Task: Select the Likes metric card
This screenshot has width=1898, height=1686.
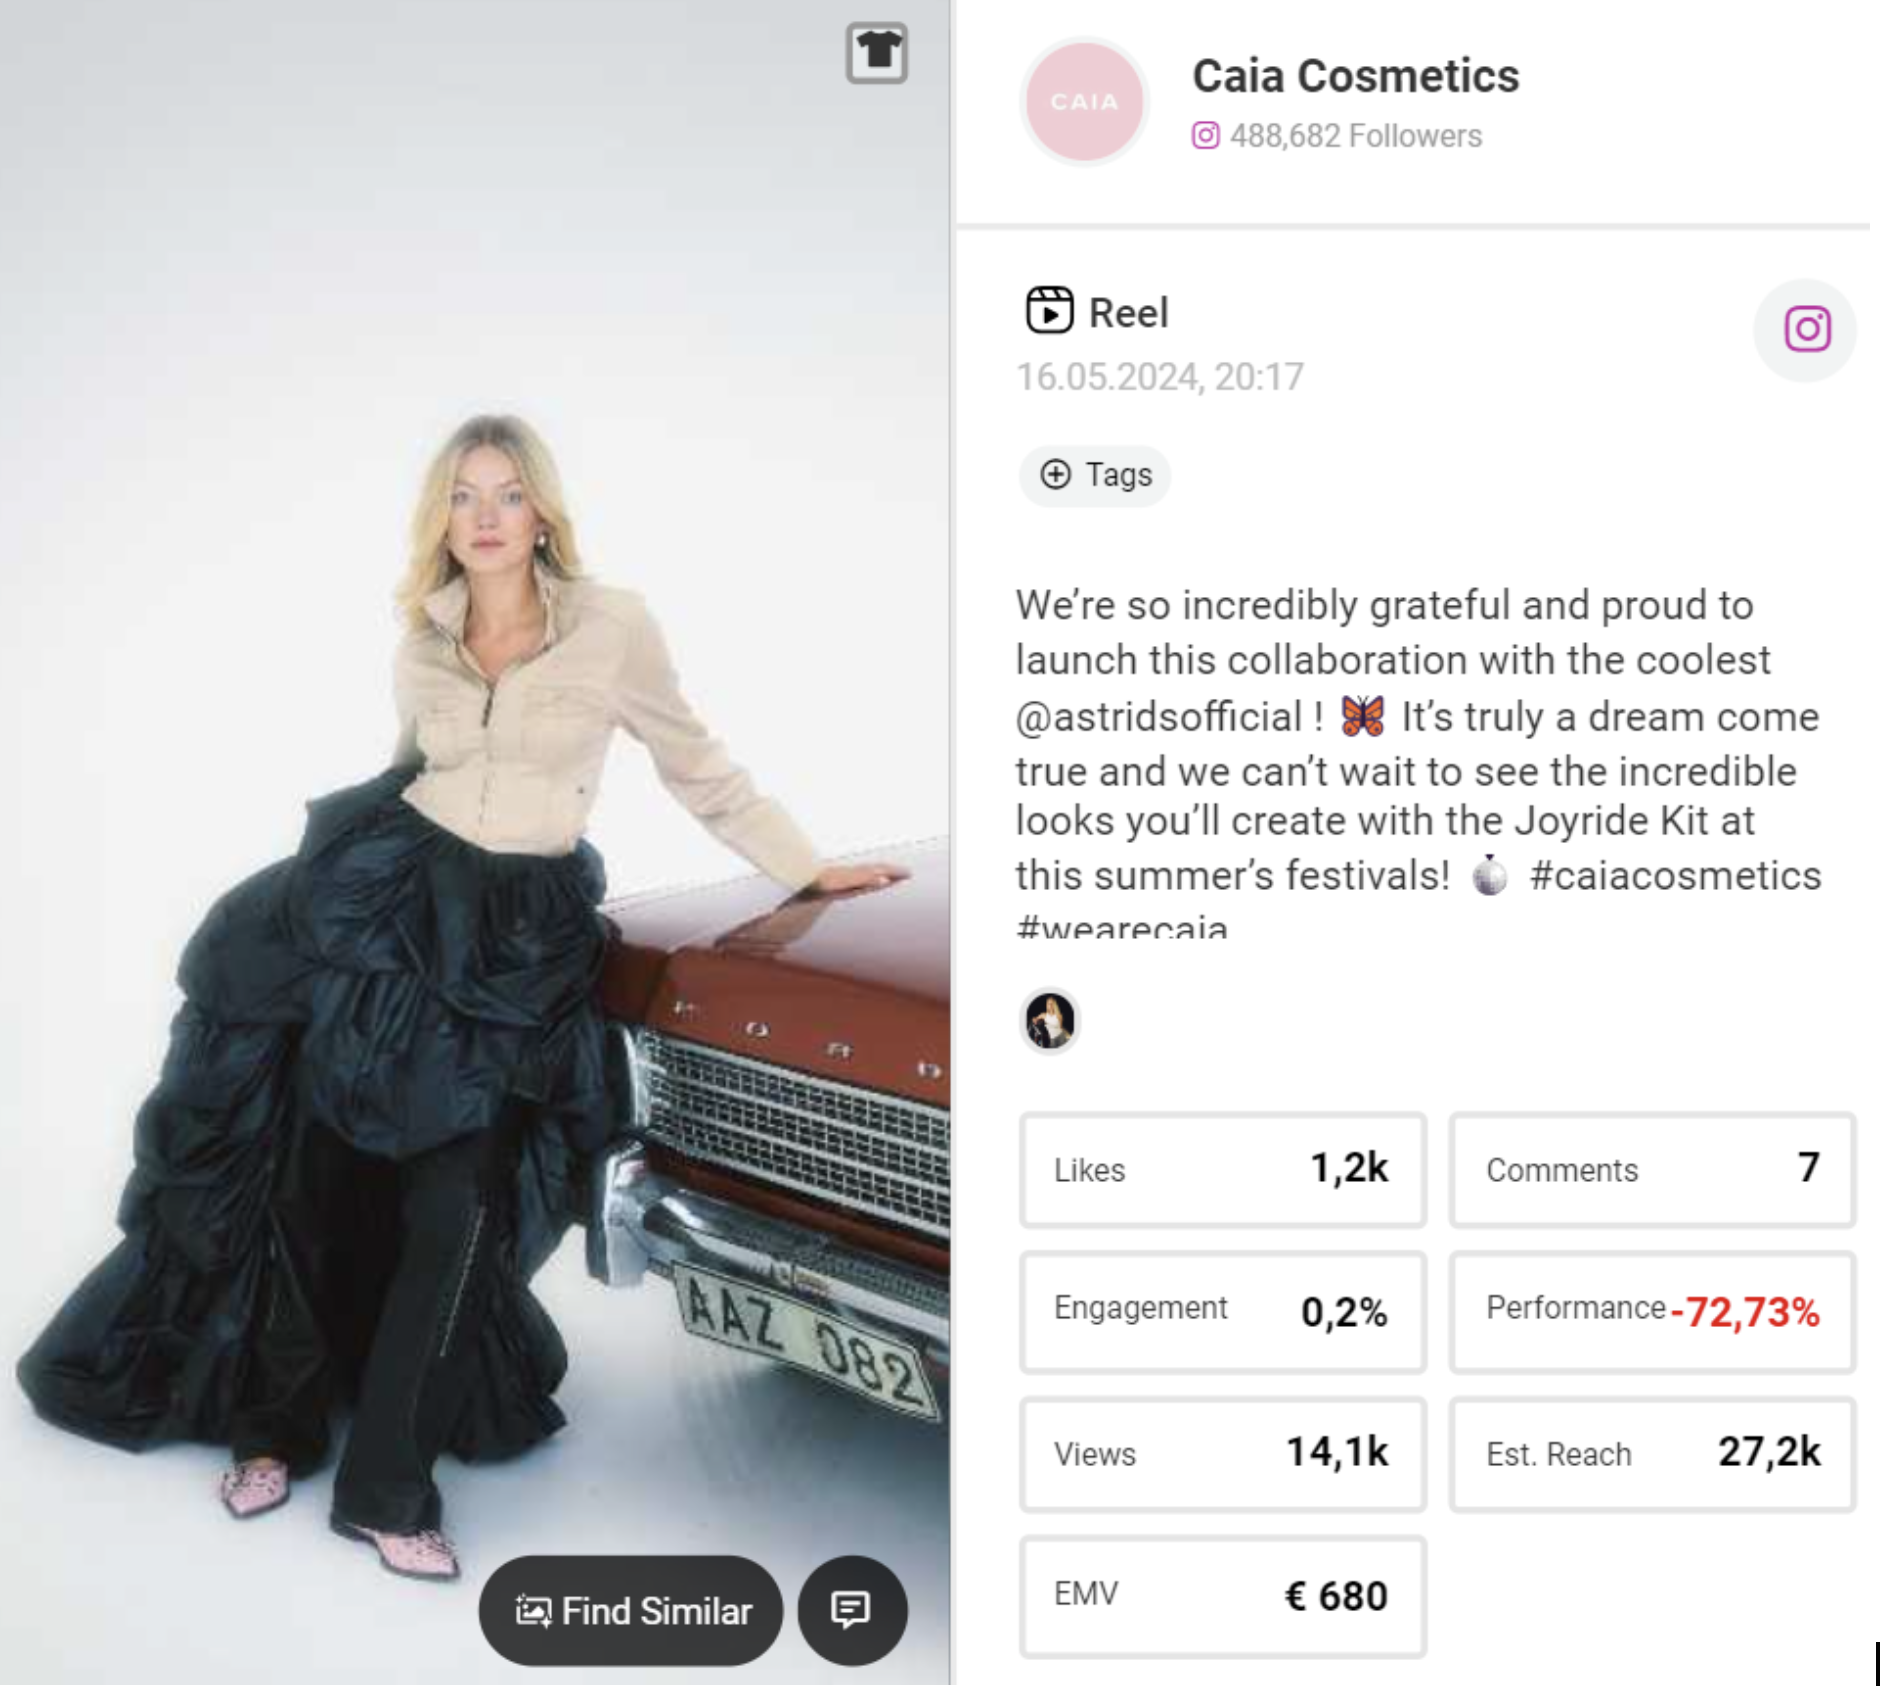Action: [x=1222, y=1169]
